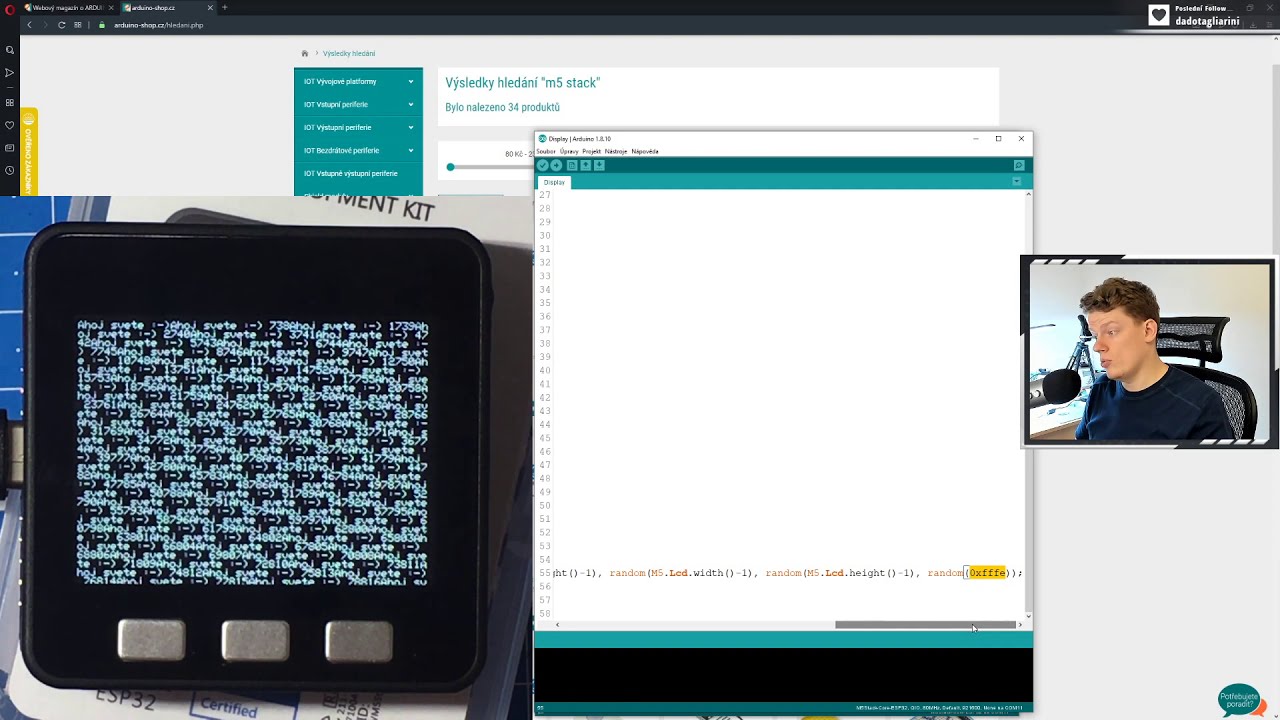Open the IOT Výstupní periferie category
Screen dimensions: 1280x720
pyautogui.click(x=338, y=127)
